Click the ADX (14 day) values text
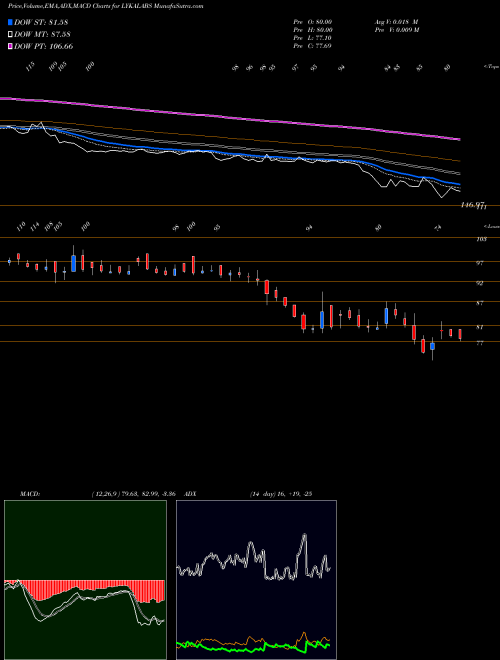The height and width of the screenshot is (660, 500). pos(281,494)
